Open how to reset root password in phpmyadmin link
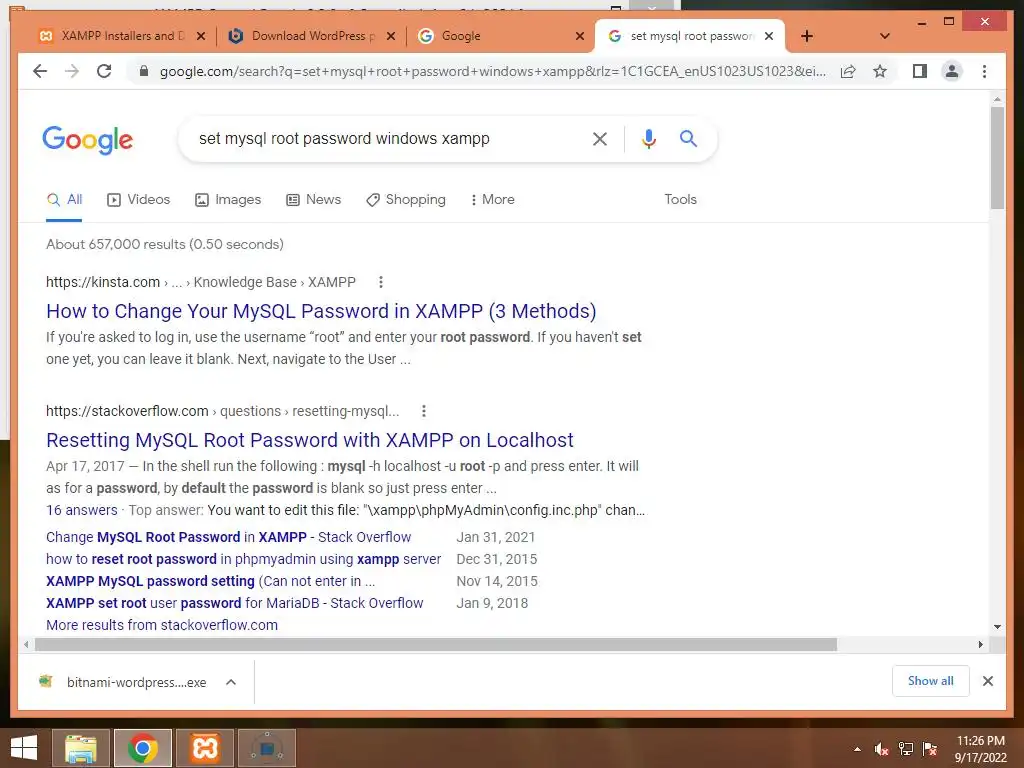 244,559
